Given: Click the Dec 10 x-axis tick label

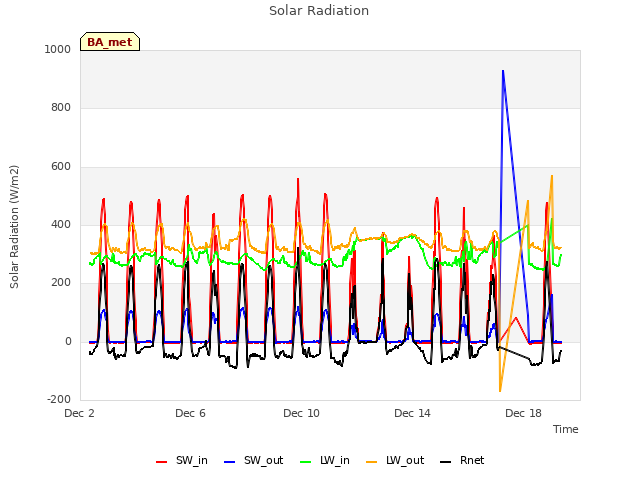Looking at the screenshot, I should click(x=301, y=413).
